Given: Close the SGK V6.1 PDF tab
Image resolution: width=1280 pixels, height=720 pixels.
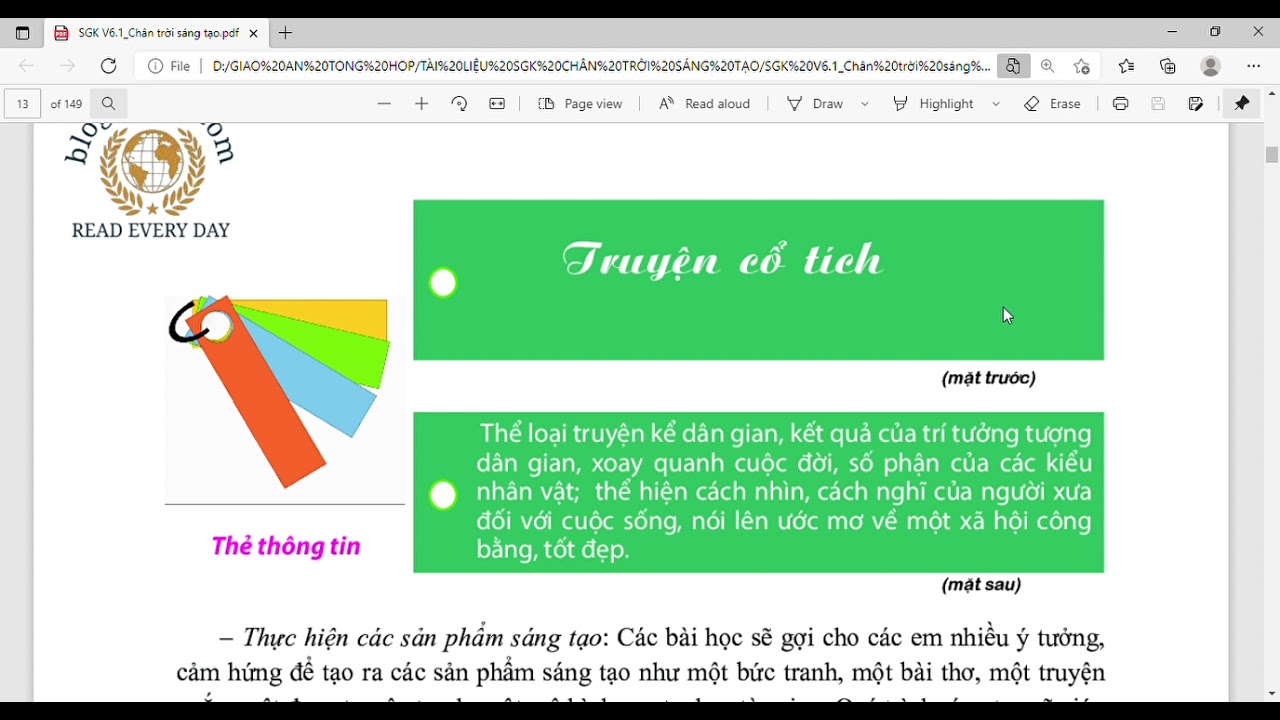Looking at the screenshot, I should pos(253,33).
